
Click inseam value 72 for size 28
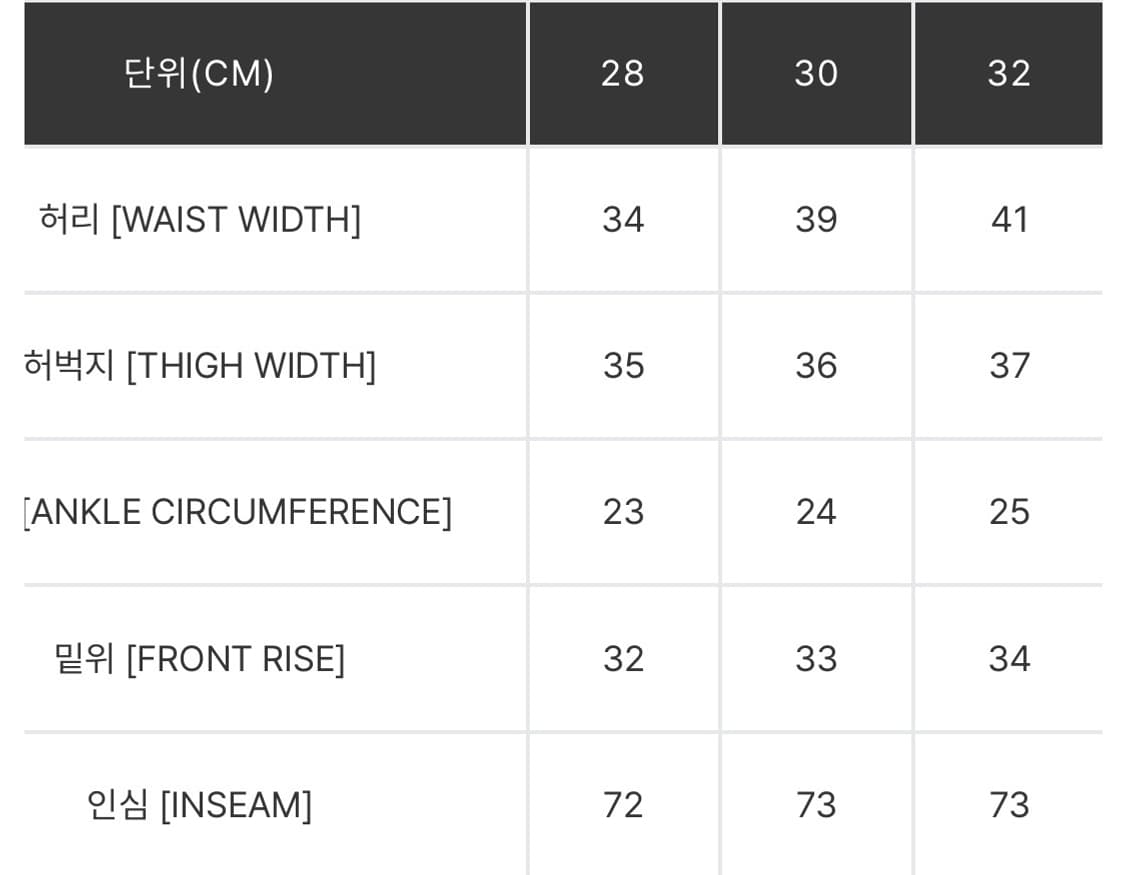pos(623,805)
